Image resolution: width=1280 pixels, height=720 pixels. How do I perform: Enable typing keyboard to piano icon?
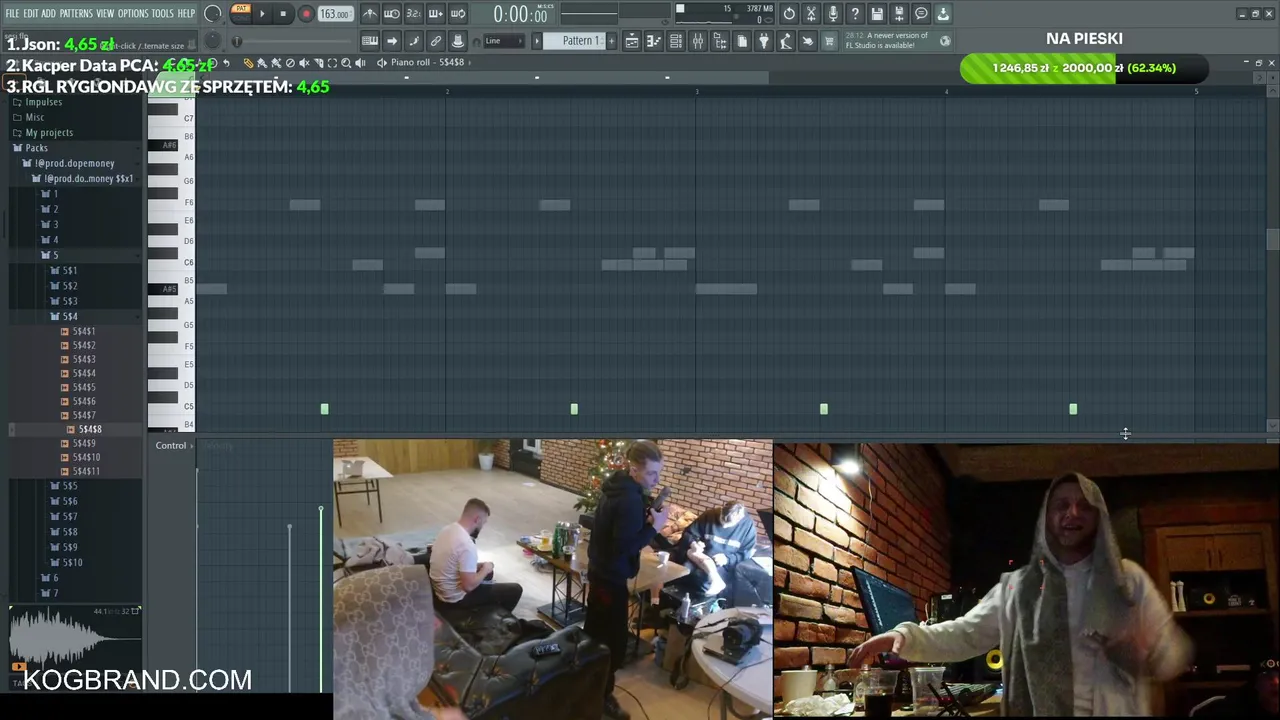pos(370,41)
